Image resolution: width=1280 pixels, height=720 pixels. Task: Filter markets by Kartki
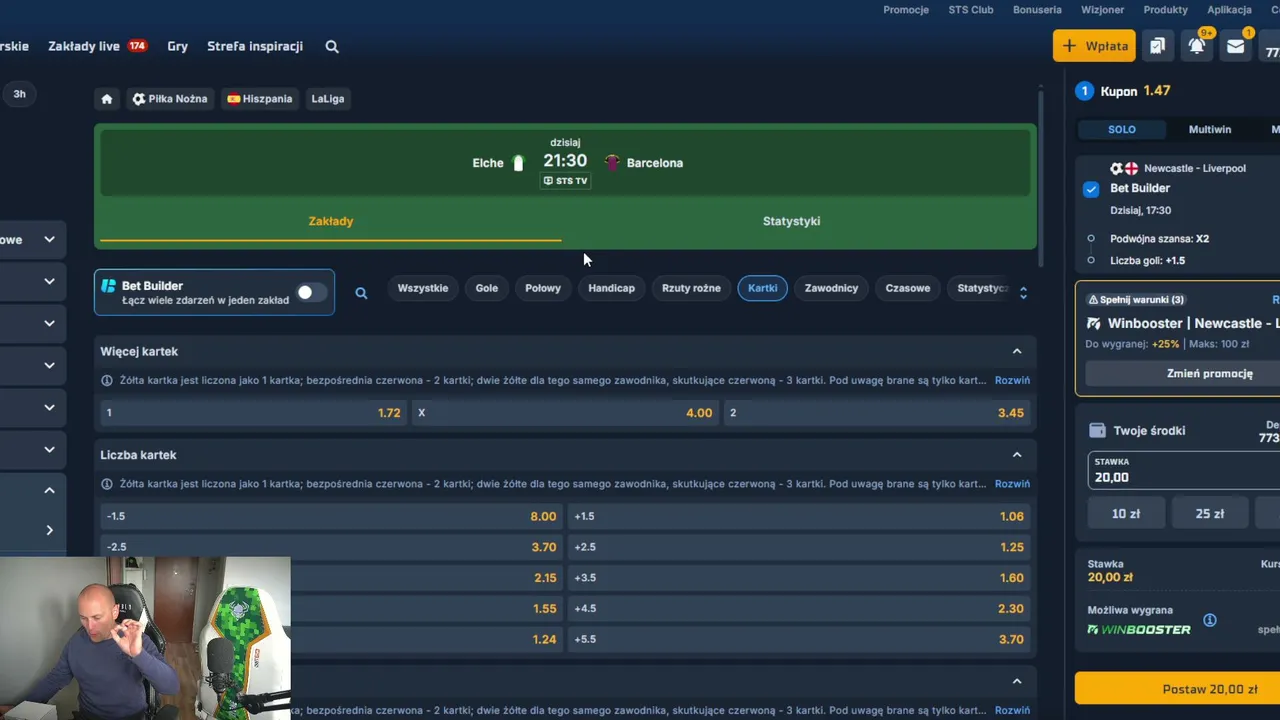(x=762, y=288)
